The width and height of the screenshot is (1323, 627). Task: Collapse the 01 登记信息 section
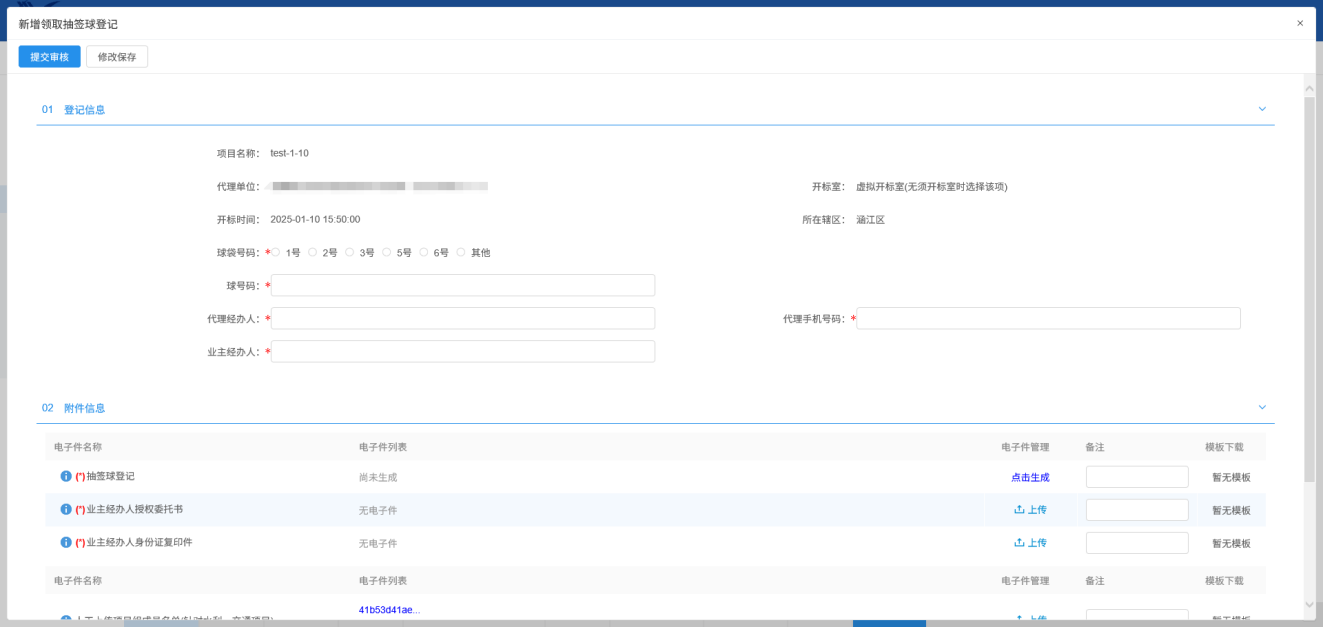pos(1261,109)
